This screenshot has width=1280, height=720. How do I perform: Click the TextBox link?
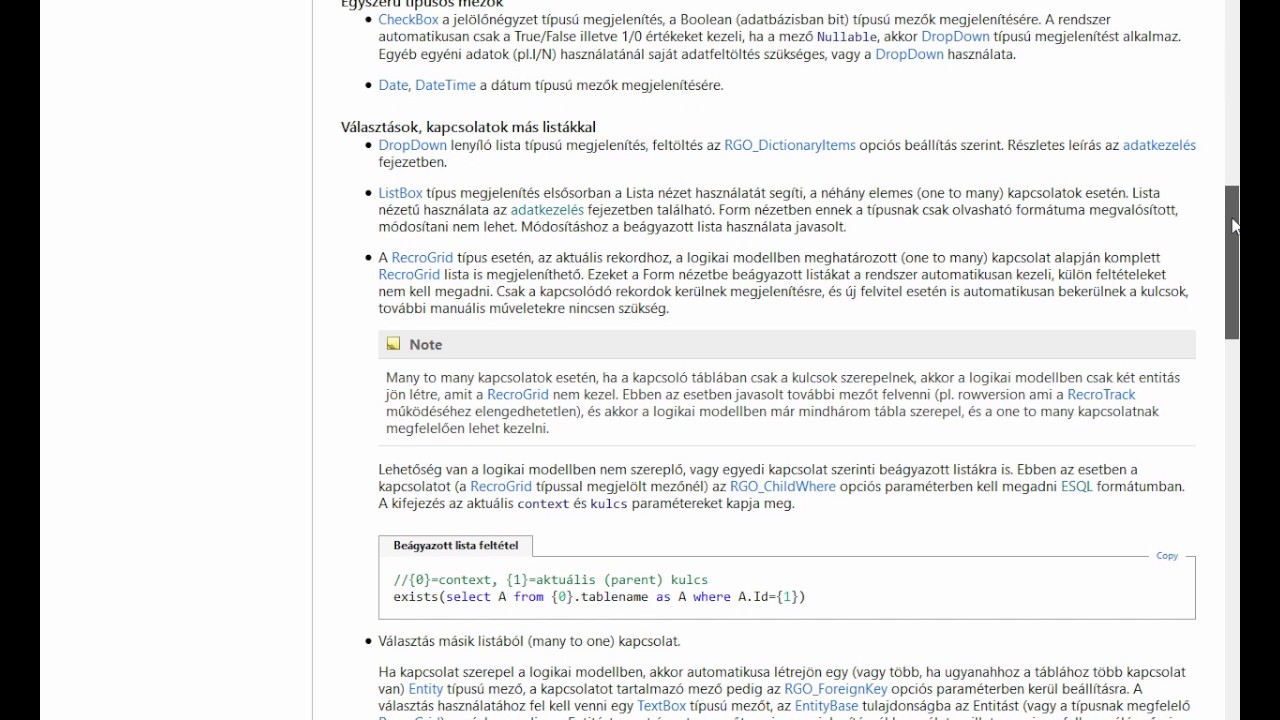pyautogui.click(x=661, y=705)
